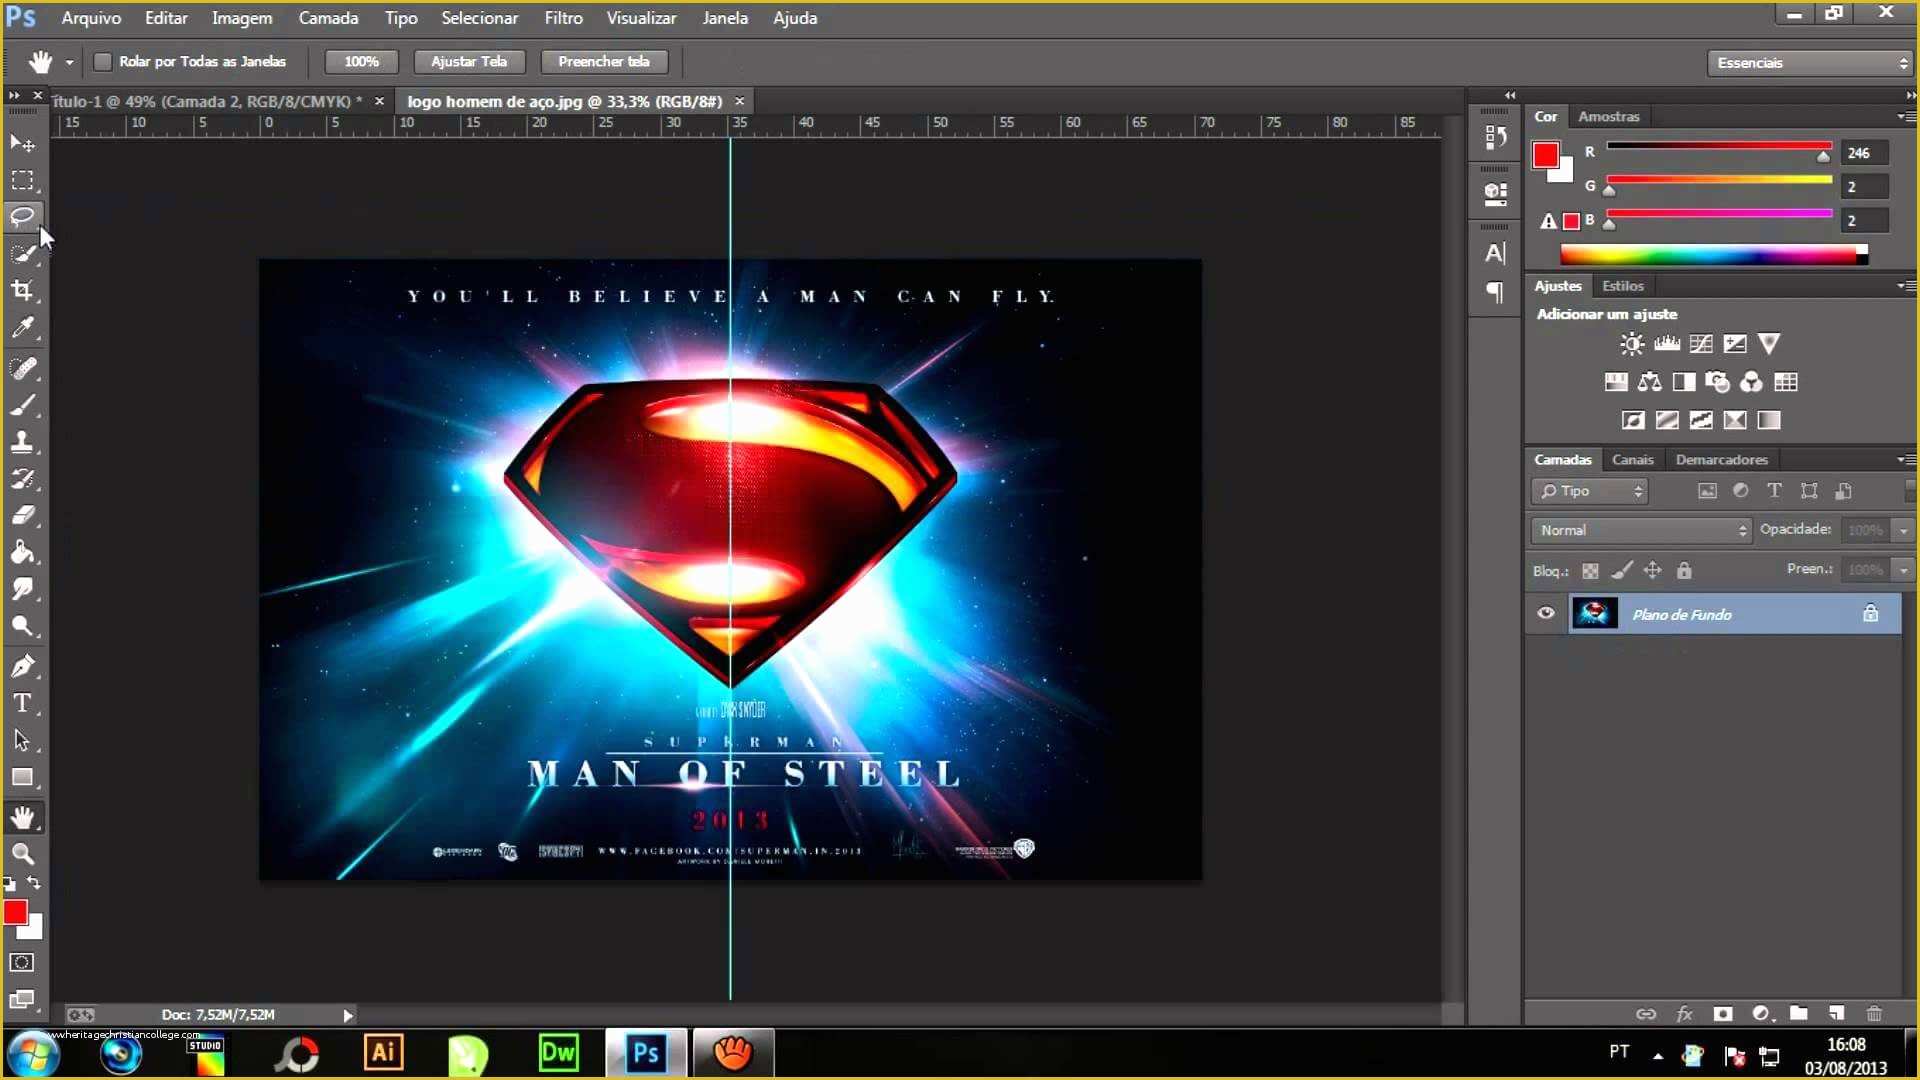Toggle type layer filter
Screen dimensions: 1920x1080
point(1774,491)
